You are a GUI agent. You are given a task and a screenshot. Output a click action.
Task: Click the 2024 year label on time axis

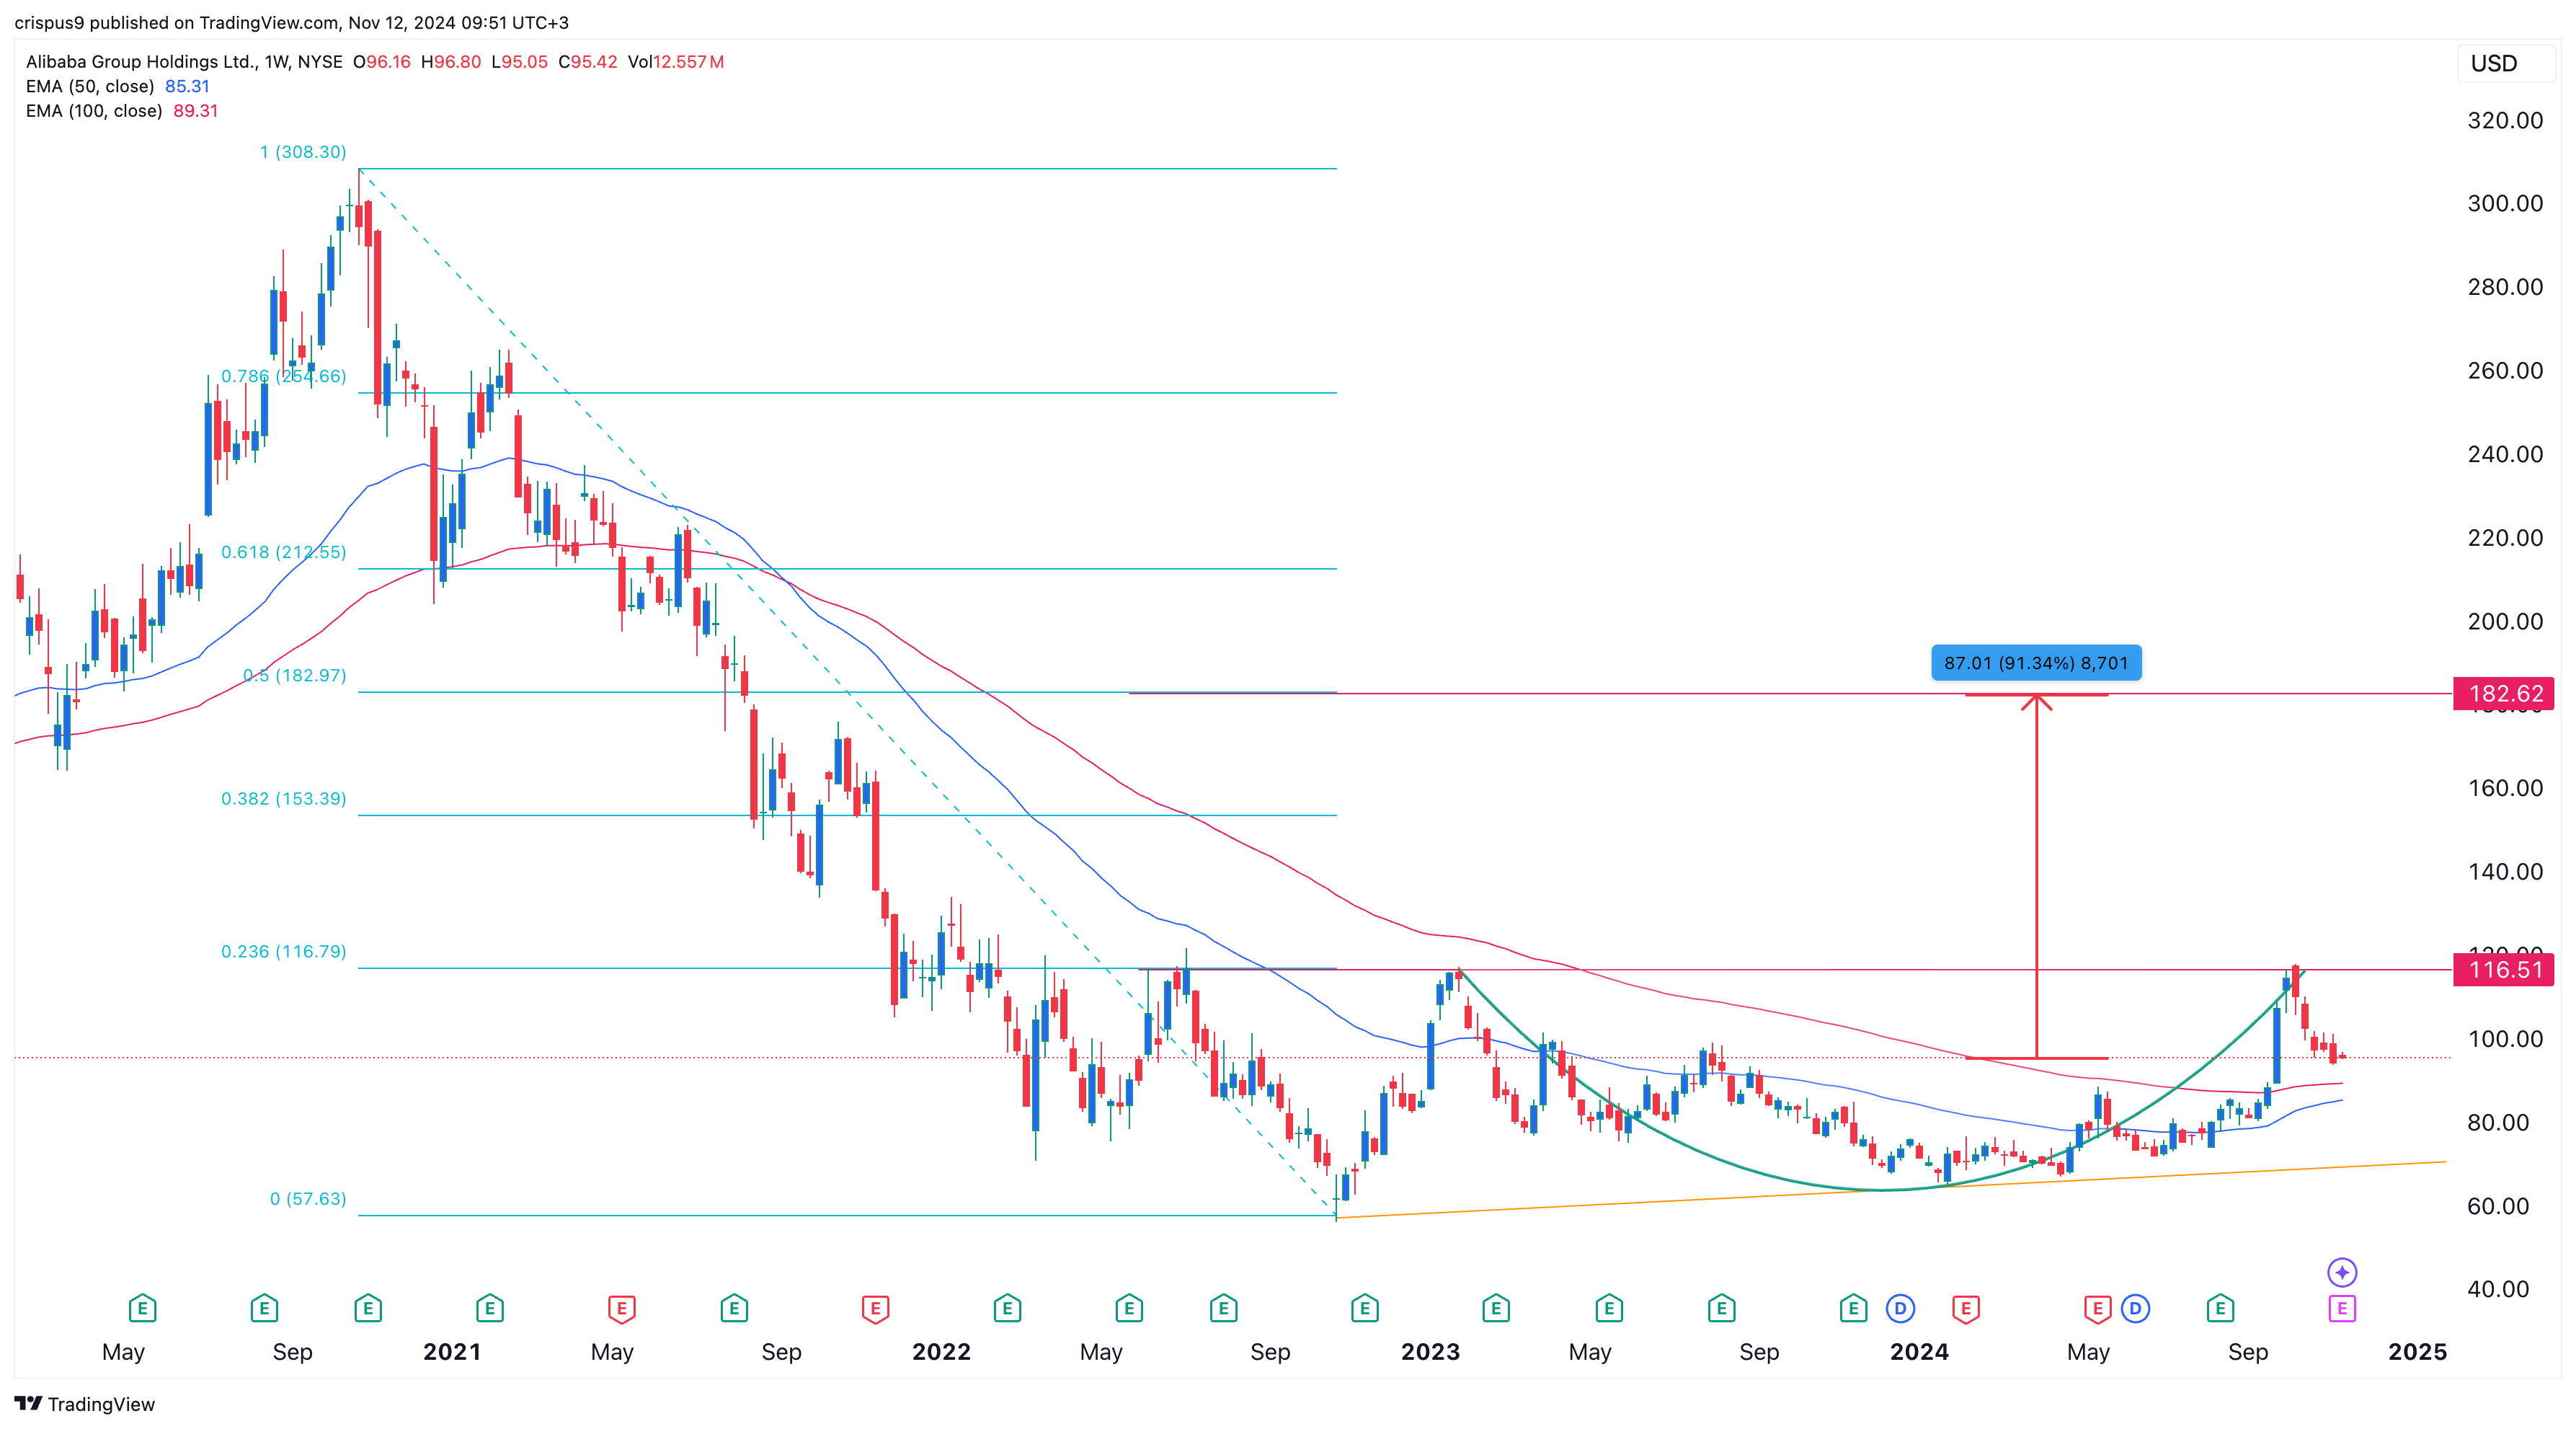pos(1919,1352)
